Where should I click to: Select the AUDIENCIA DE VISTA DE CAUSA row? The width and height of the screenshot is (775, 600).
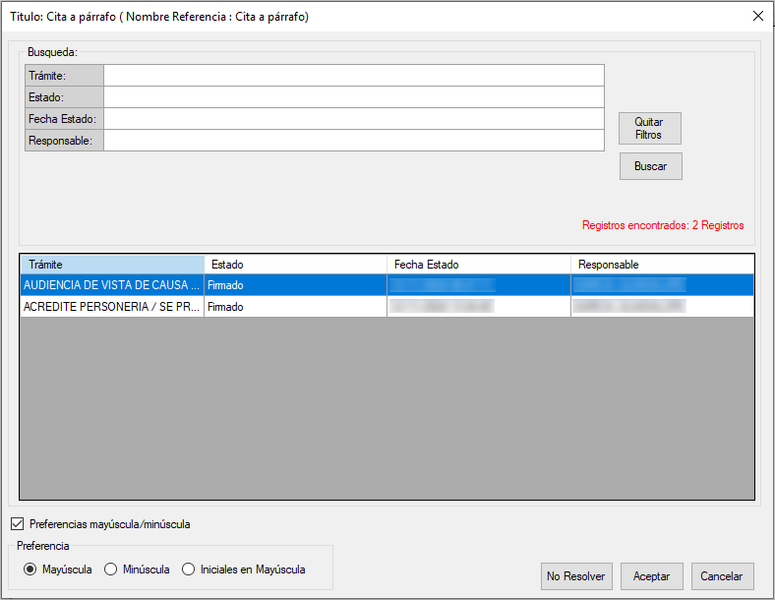point(112,286)
